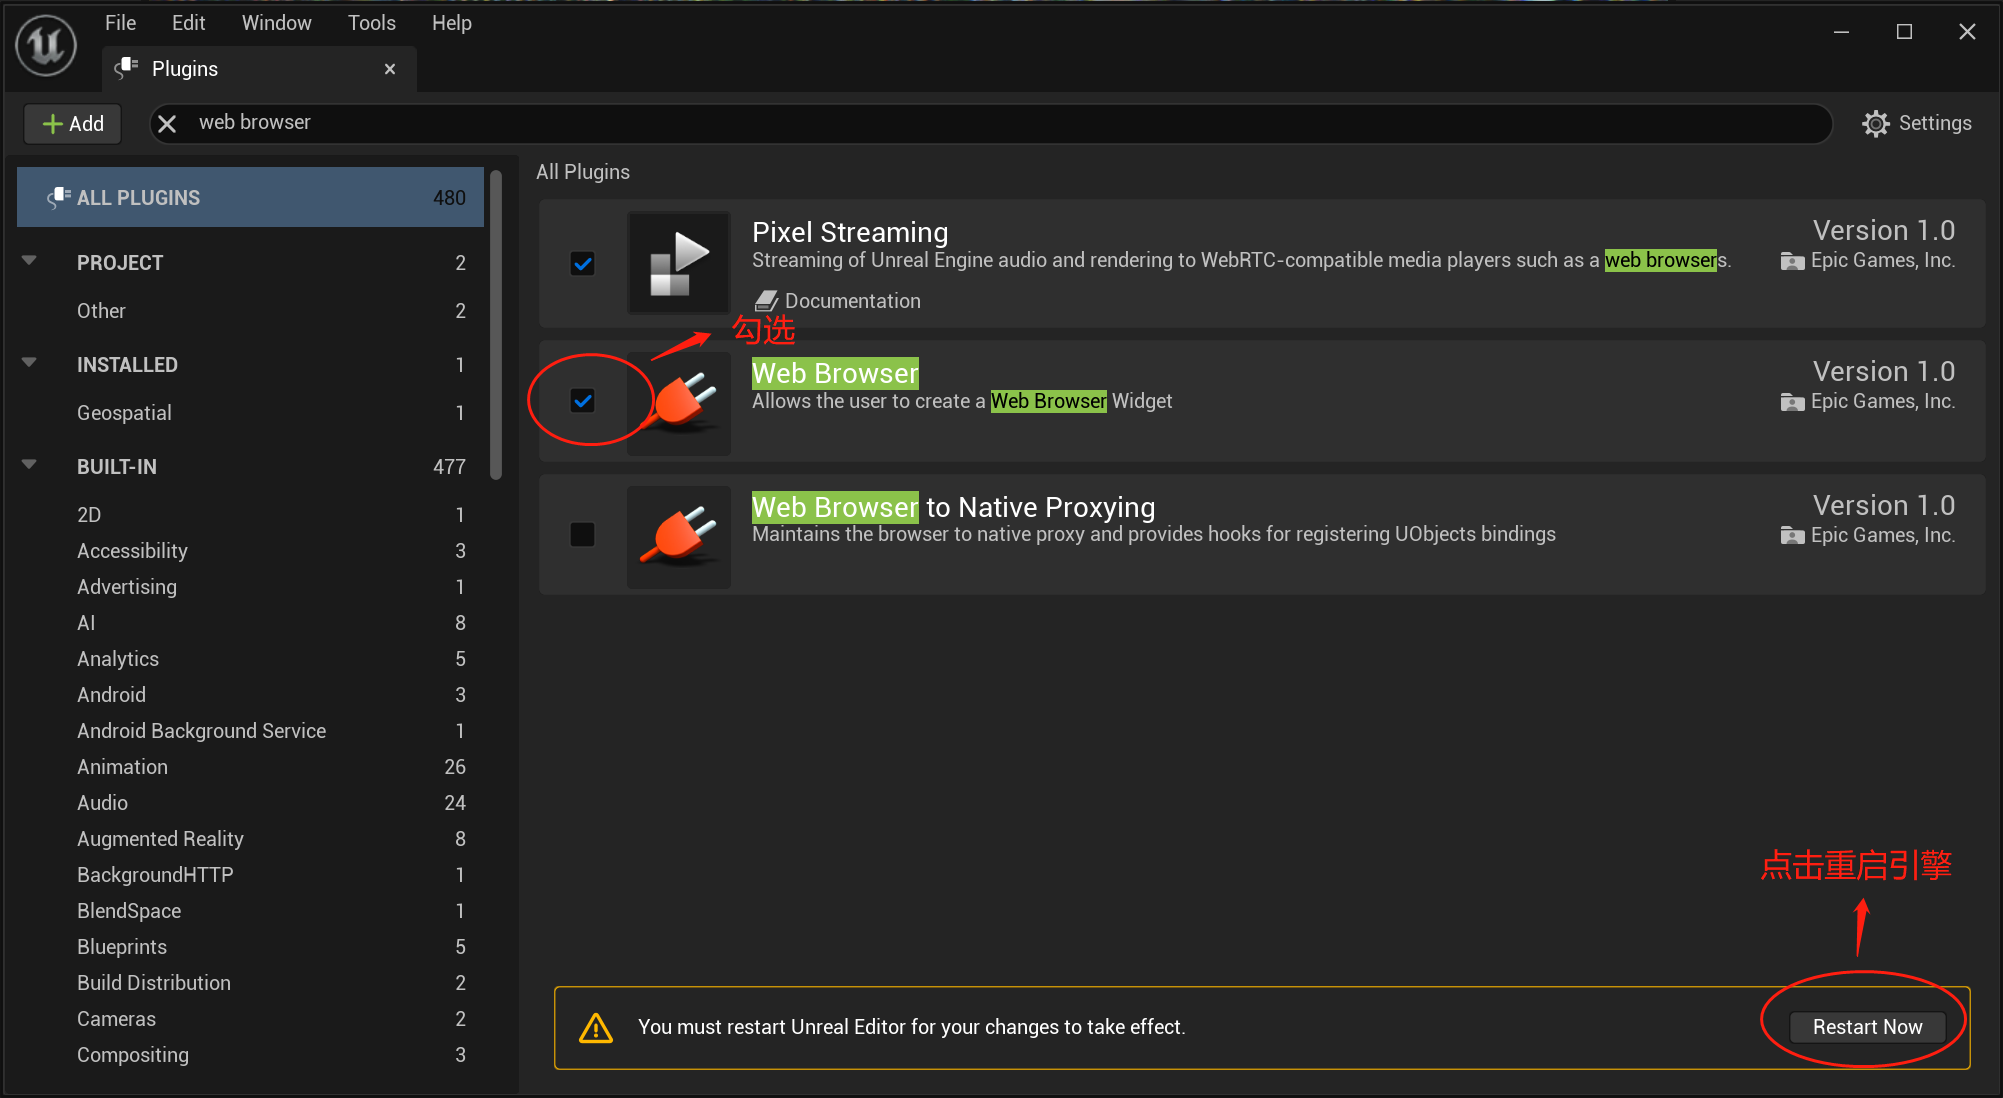Click the Add button
The height and width of the screenshot is (1098, 2003).
coord(73,124)
